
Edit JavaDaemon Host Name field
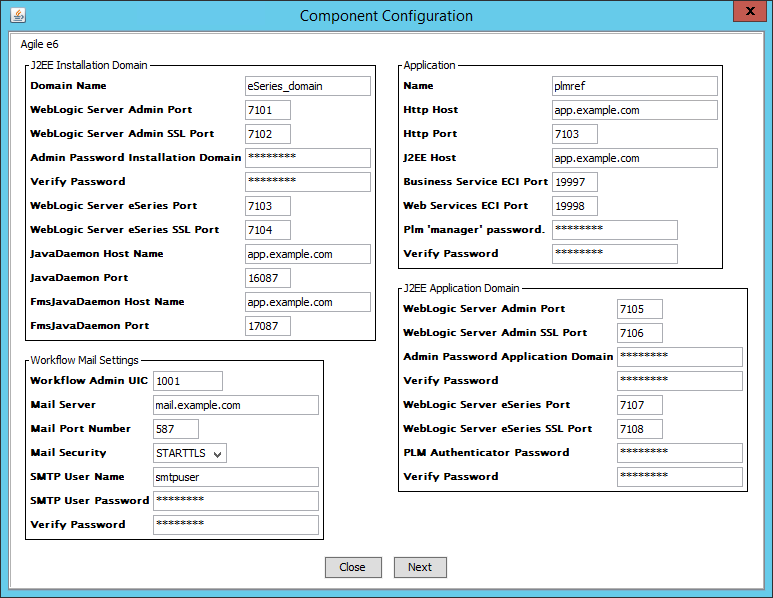(308, 254)
